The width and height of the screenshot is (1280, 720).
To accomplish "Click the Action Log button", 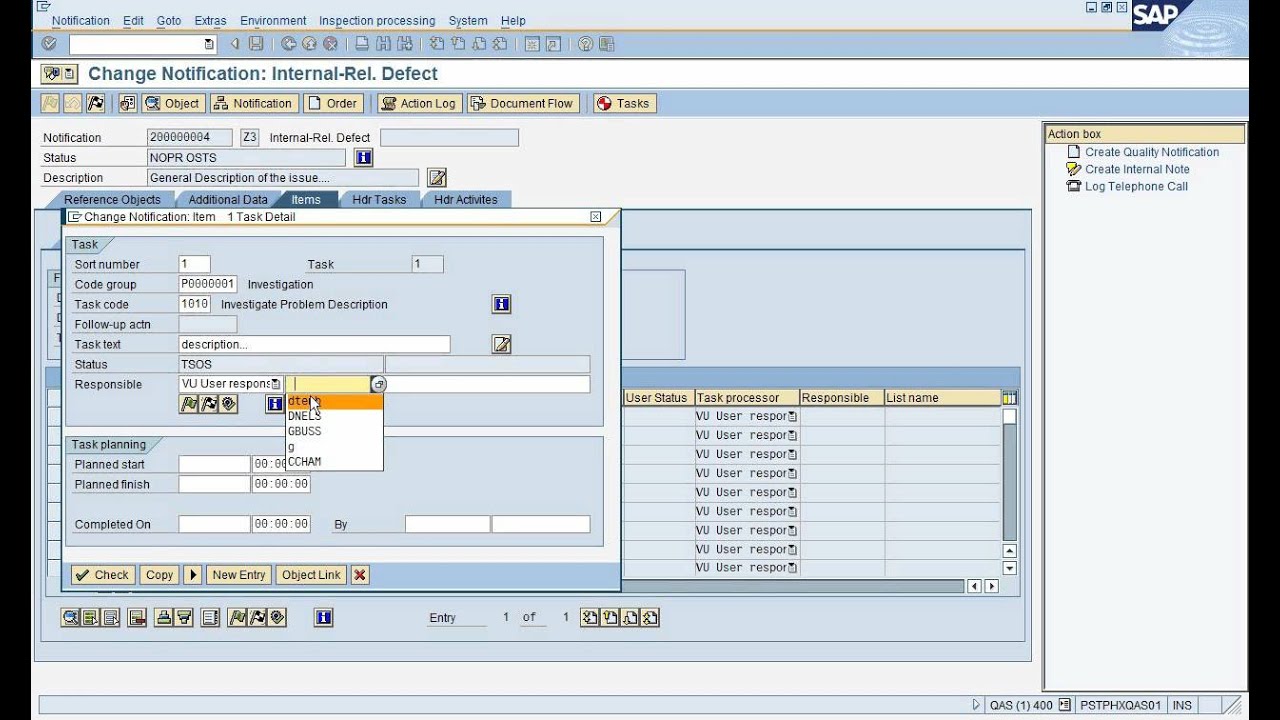I will pyautogui.click(x=419, y=103).
